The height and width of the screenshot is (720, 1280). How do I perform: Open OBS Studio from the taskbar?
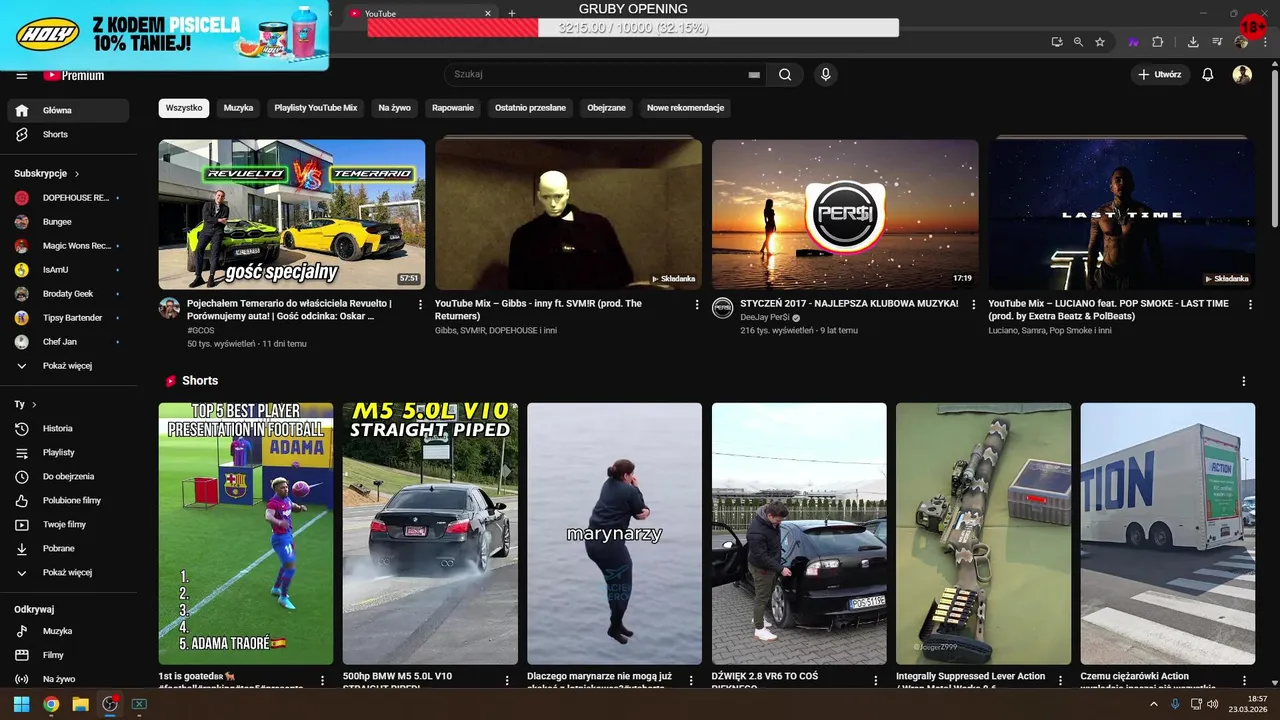point(110,704)
